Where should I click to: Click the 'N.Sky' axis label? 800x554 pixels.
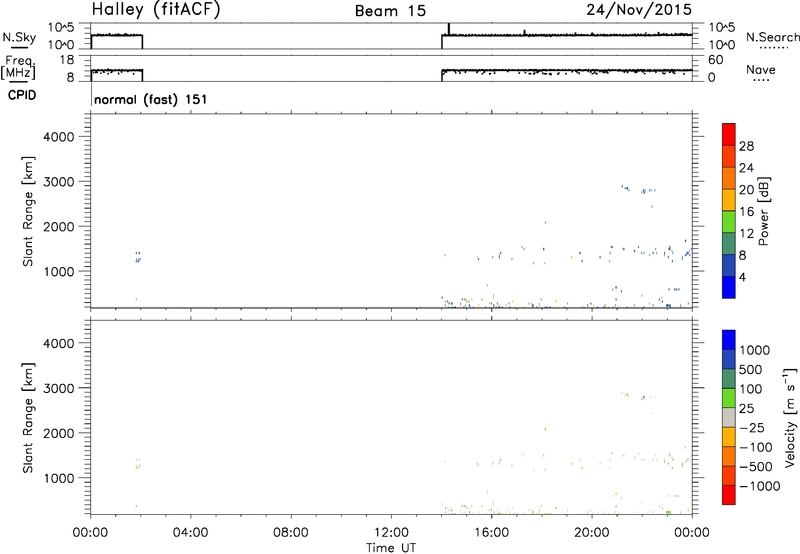coord(19,37)
